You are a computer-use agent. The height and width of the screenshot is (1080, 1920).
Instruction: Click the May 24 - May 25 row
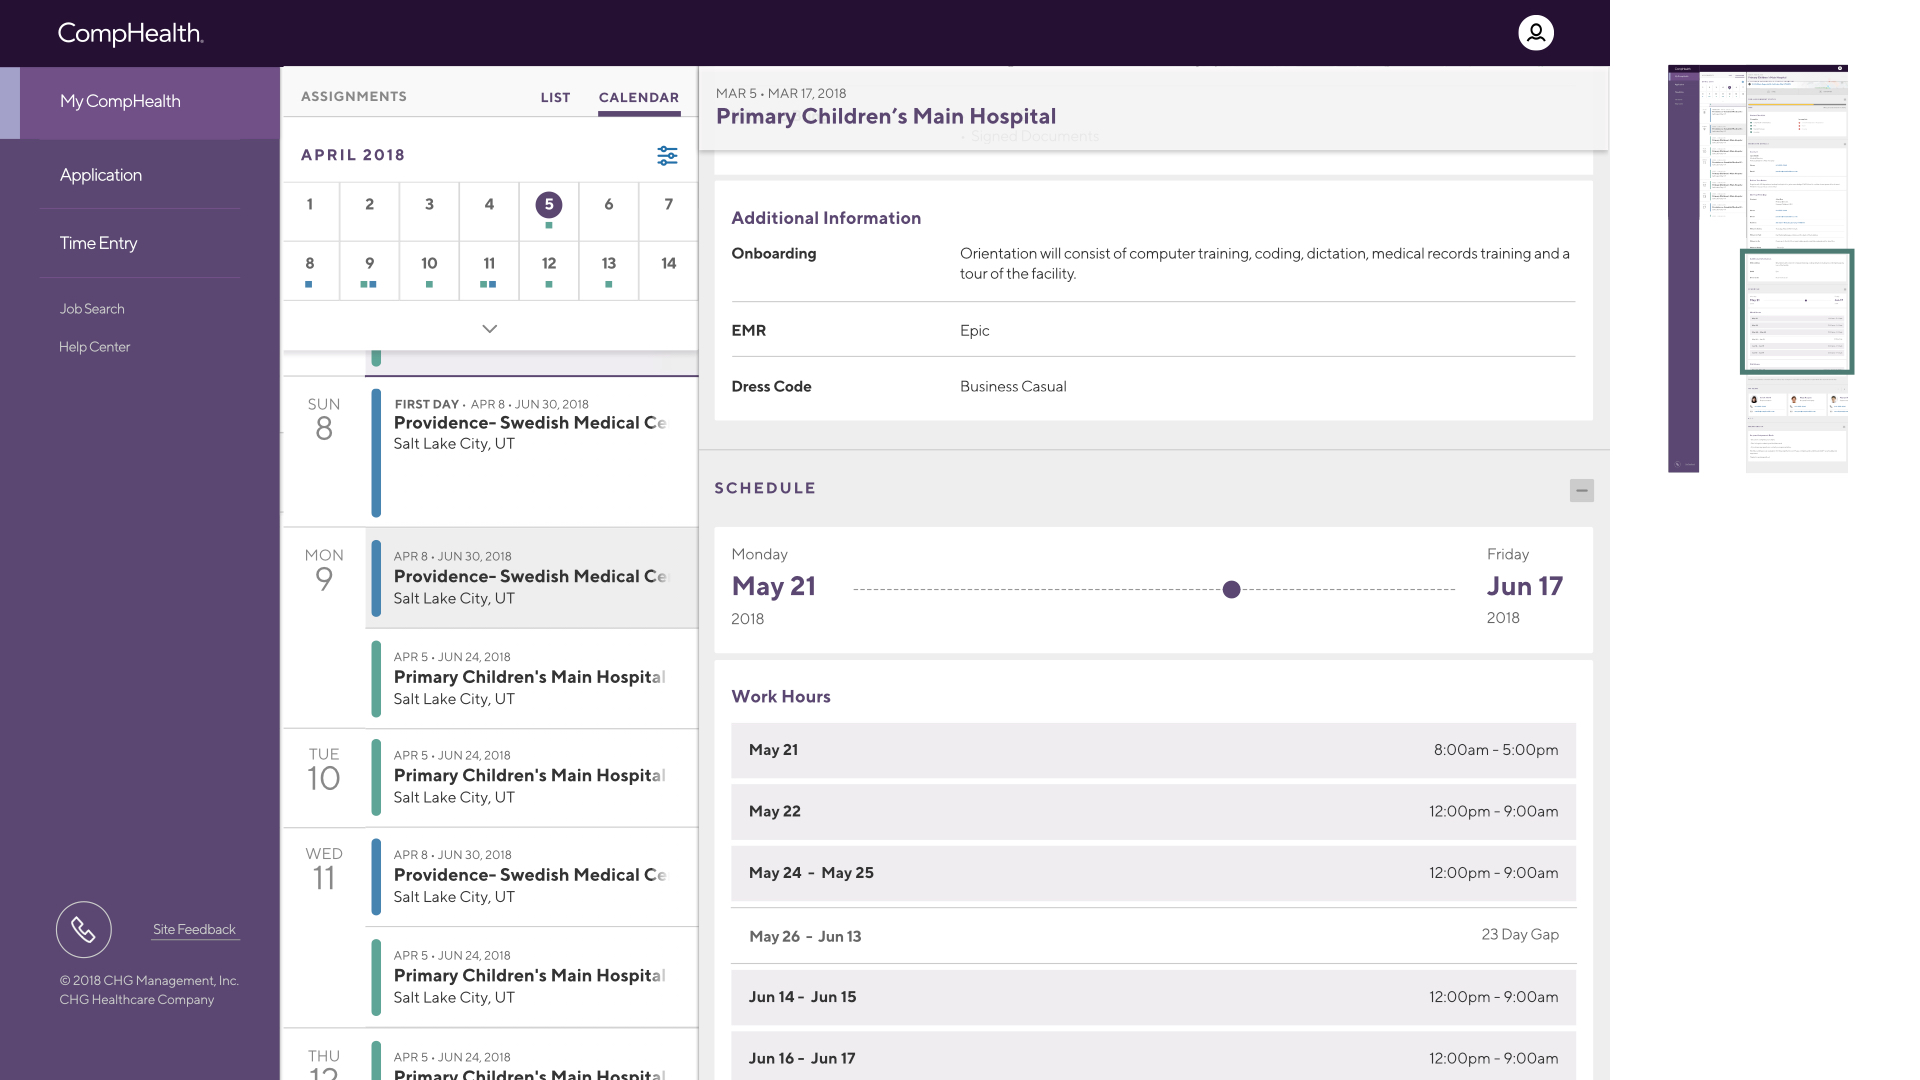[x=1153, y=873]
